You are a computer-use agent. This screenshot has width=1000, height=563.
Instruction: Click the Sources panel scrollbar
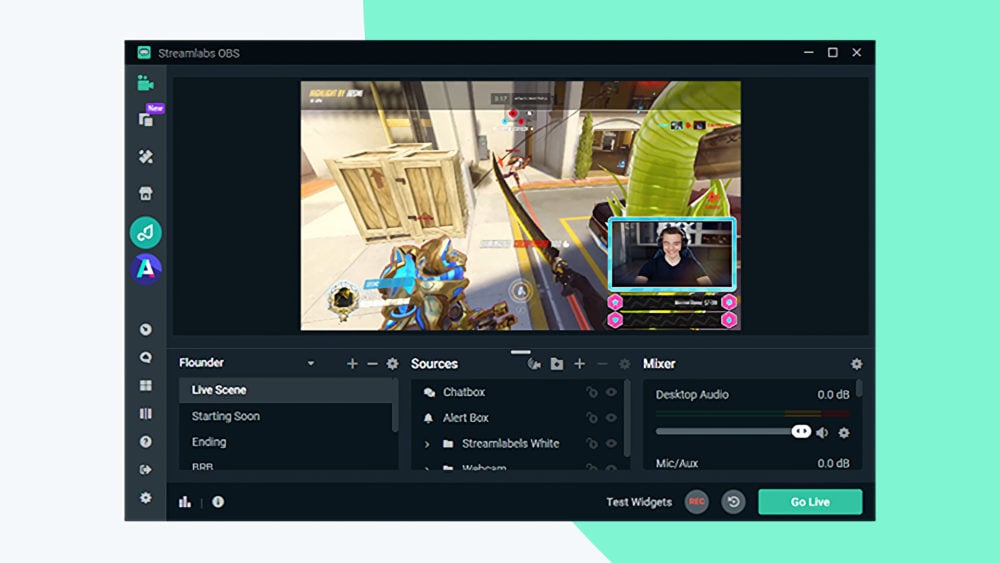pos(627,418)
